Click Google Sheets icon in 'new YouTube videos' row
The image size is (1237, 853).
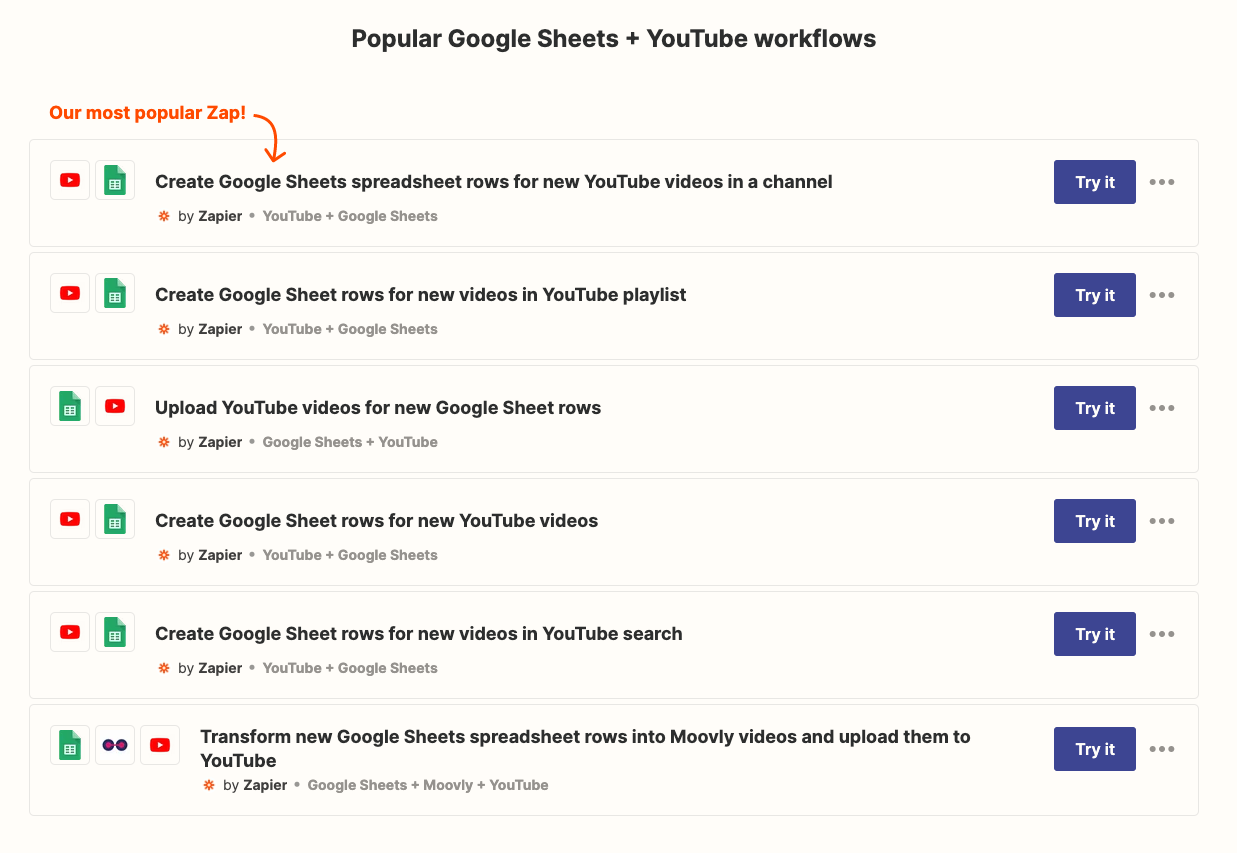(115, 519)
